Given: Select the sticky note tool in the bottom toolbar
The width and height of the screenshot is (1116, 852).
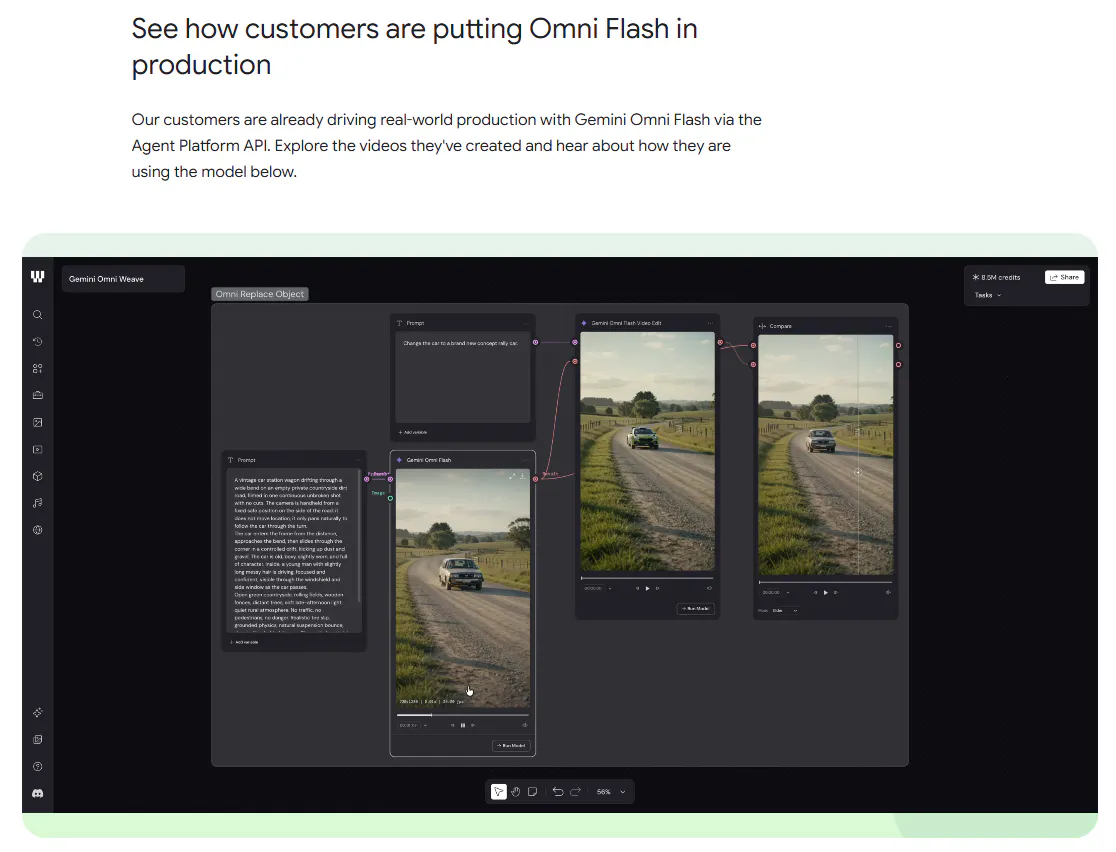Looking at the screenshot, I should click(x=532, y=791).
